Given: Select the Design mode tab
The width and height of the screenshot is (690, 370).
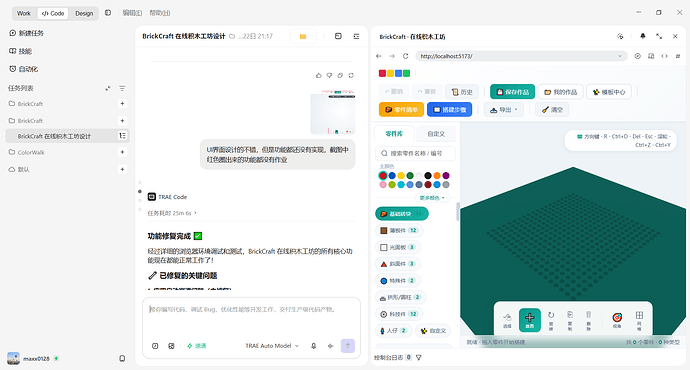Looking at the screenshot, I should point(84,13).
